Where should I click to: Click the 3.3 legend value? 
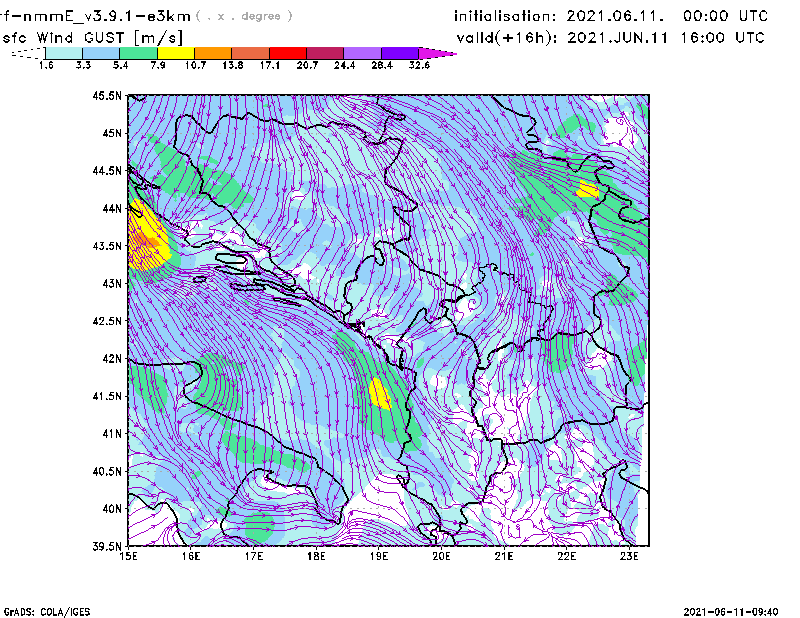pyautogui.click(x=83, y=65)
